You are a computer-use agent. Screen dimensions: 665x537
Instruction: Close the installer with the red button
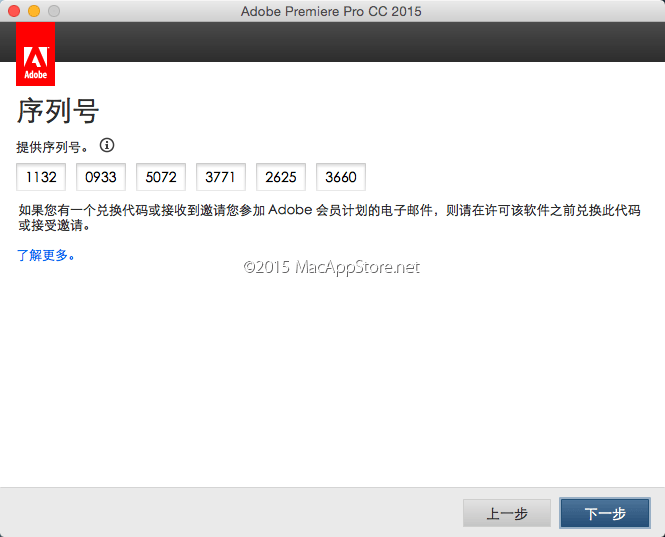click(14, 11)
